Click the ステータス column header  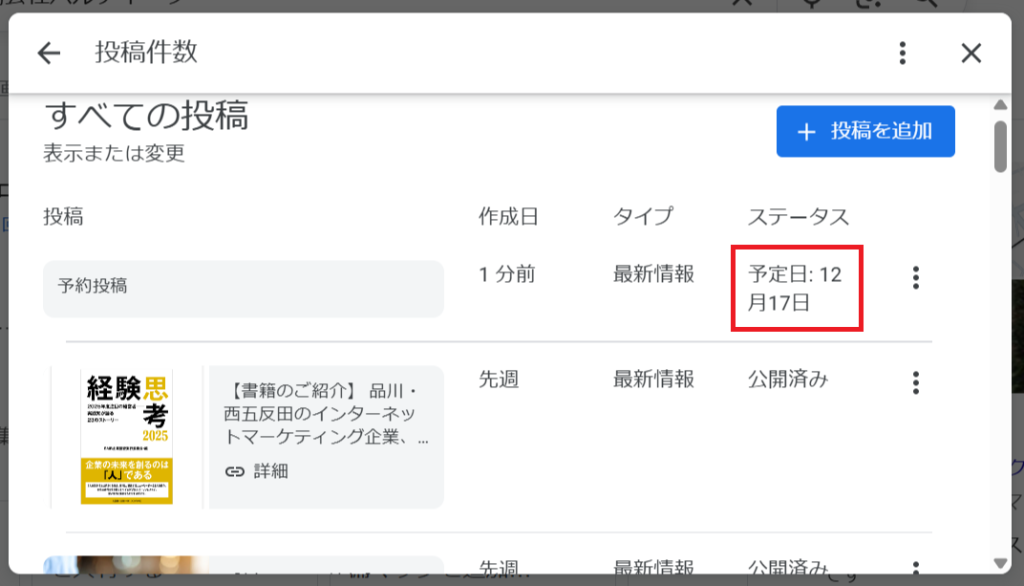[x=798, y=216]
